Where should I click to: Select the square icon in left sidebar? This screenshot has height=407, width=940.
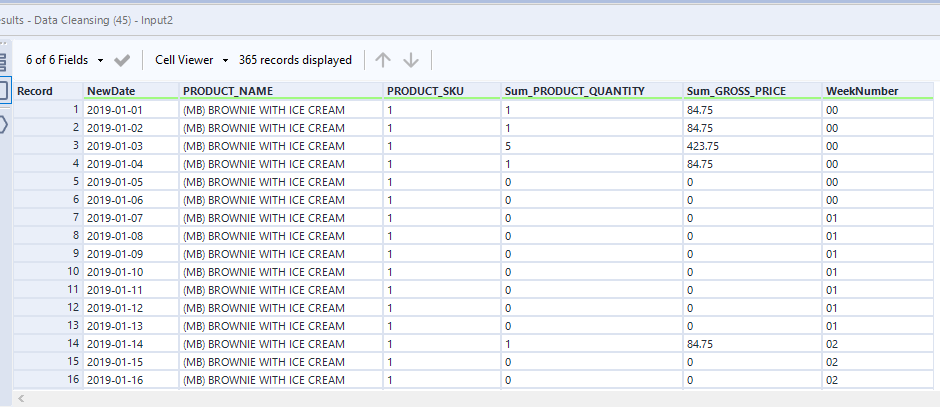coord(4,91)
